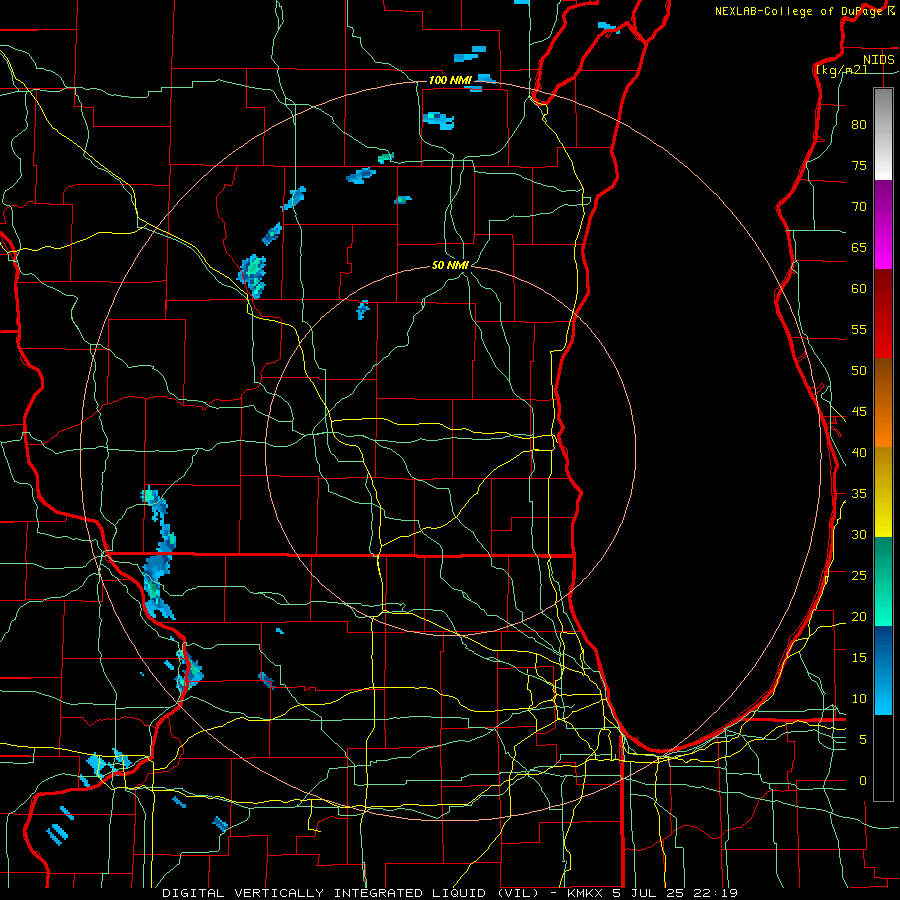Viewport: 900px width, 900px height.
Task: Click the 20 value on color scale
Action: coord(859,617)
